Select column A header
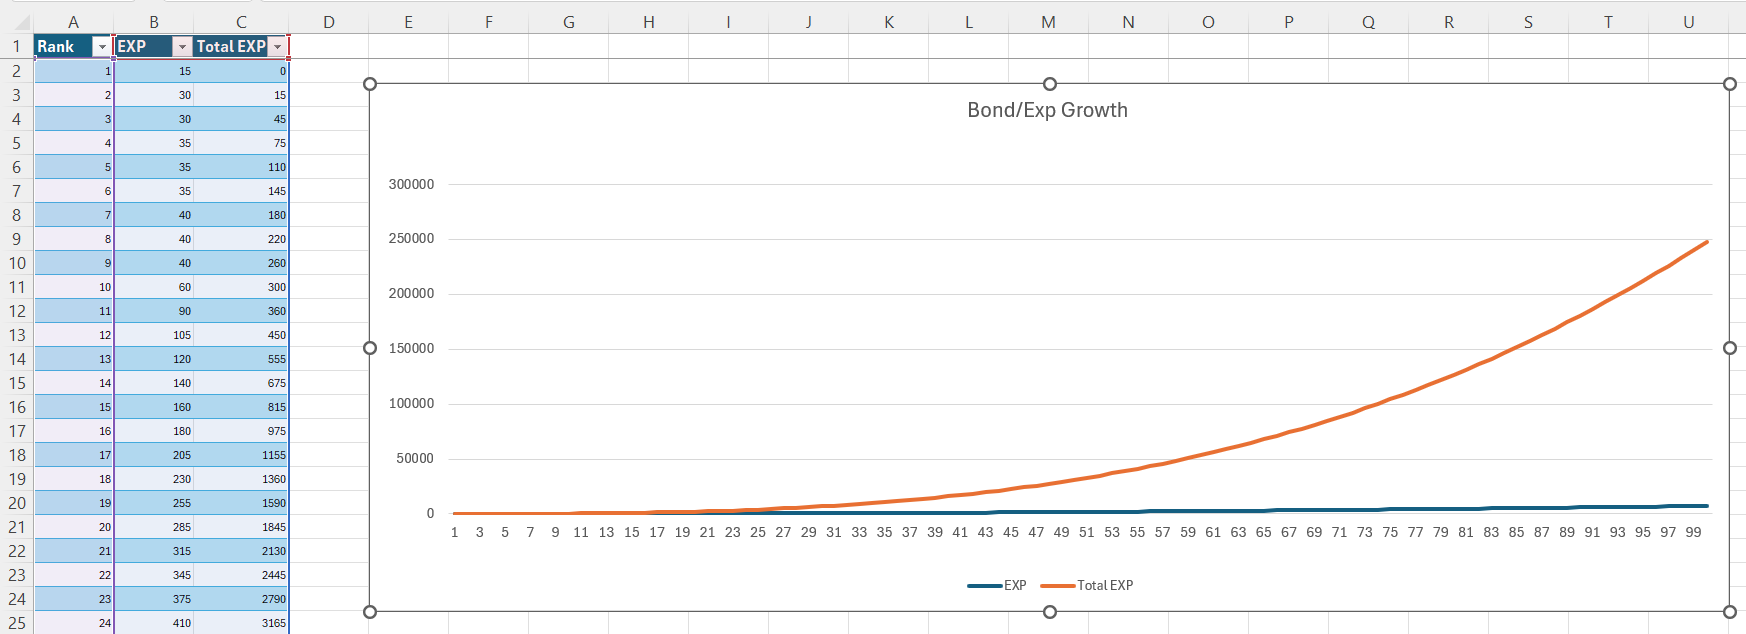The image size is (1746, 634). click(x=74, y=22)
